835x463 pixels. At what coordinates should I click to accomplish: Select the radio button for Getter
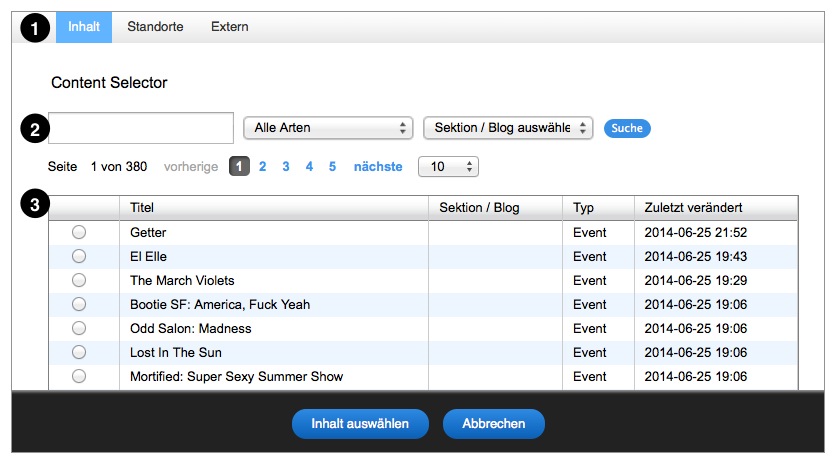pyautogui.click(x=79, y=232)
